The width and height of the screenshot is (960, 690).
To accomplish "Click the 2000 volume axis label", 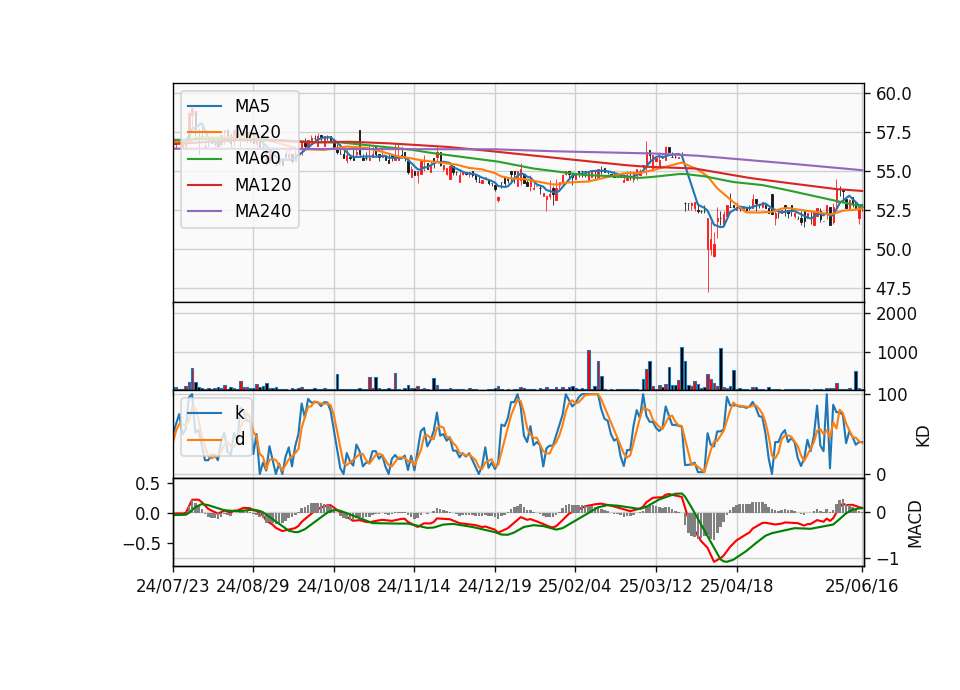I will (896, 314).
